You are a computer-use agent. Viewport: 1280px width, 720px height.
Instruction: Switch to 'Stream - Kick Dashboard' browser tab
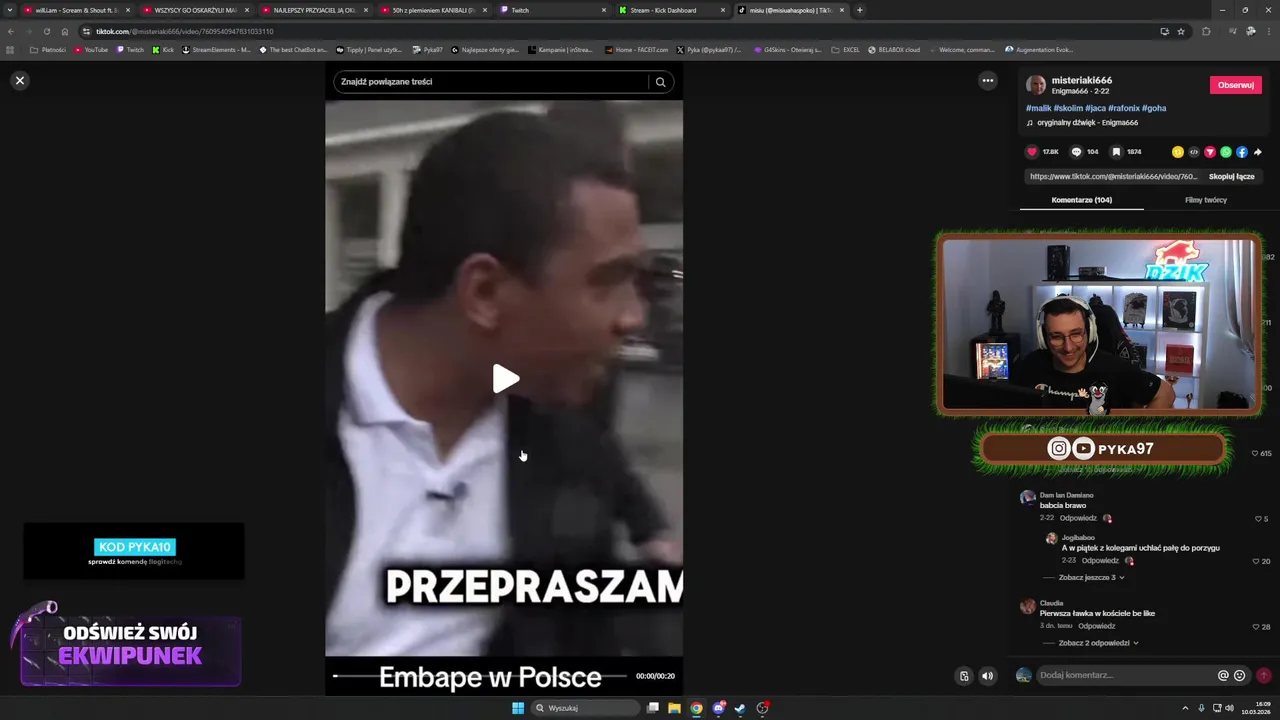point(672,10)
